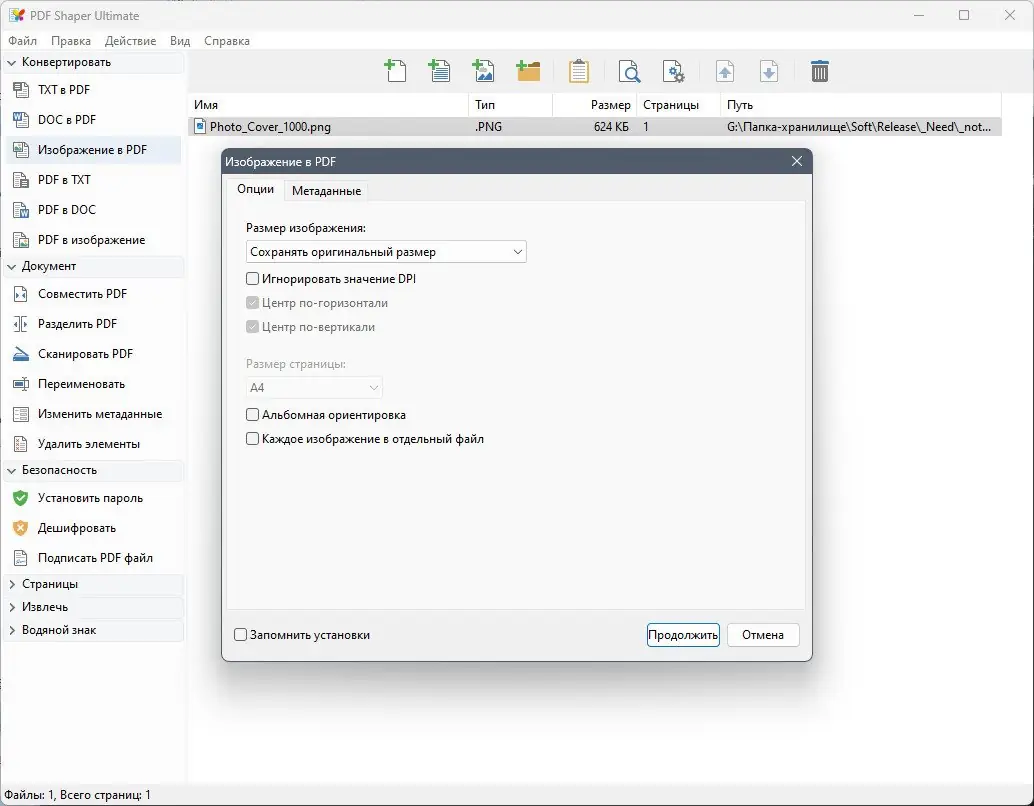Check Альбомная ориентировка option
Screen dimensions: 1034x806
[252, 415]
